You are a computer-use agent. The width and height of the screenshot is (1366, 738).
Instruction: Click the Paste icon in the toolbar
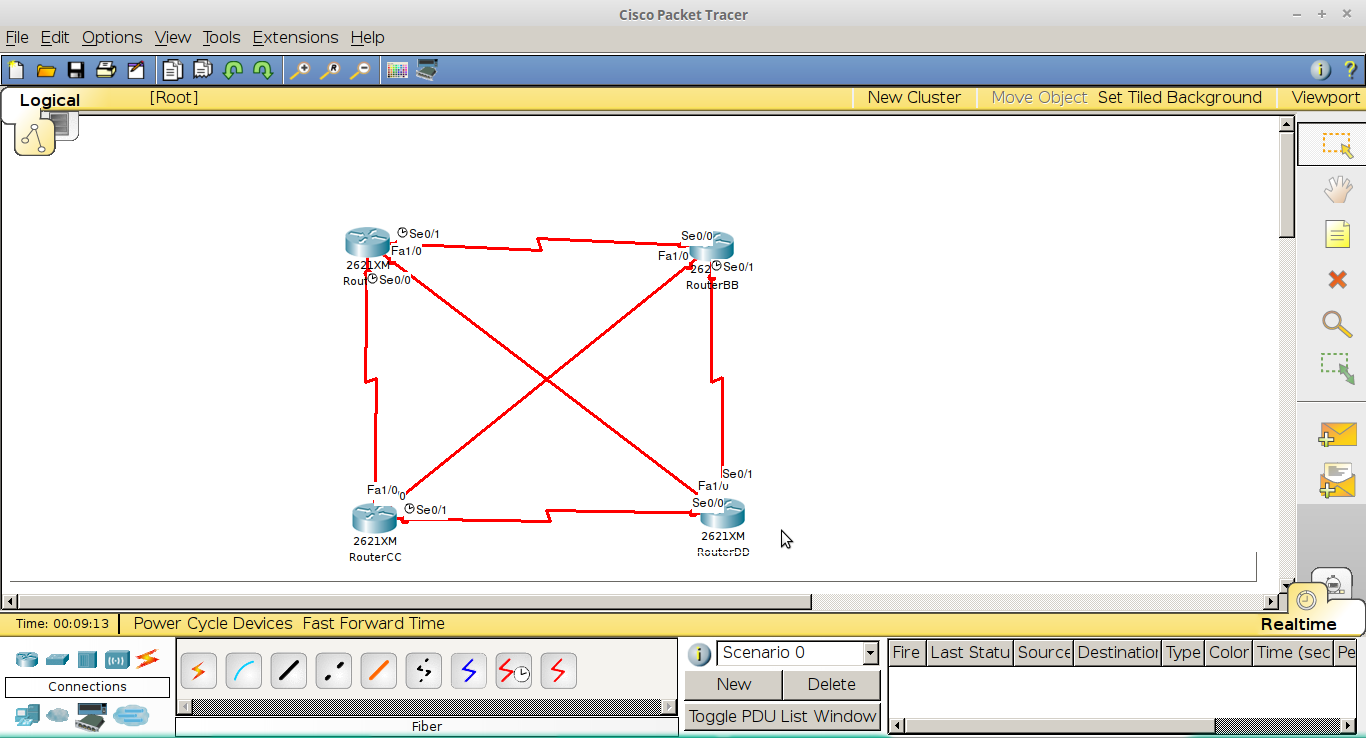[203, 70]
